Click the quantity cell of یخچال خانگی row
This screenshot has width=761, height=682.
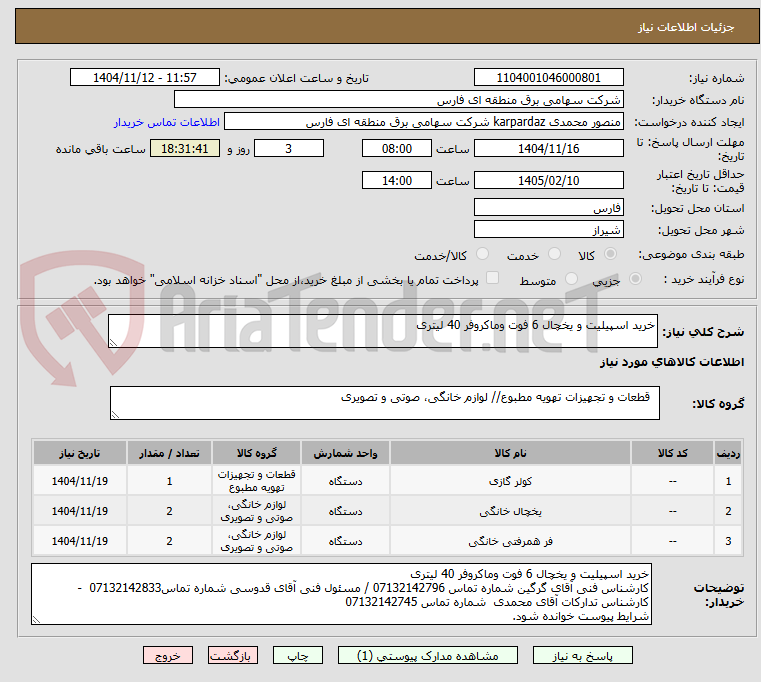click(169, 511)
